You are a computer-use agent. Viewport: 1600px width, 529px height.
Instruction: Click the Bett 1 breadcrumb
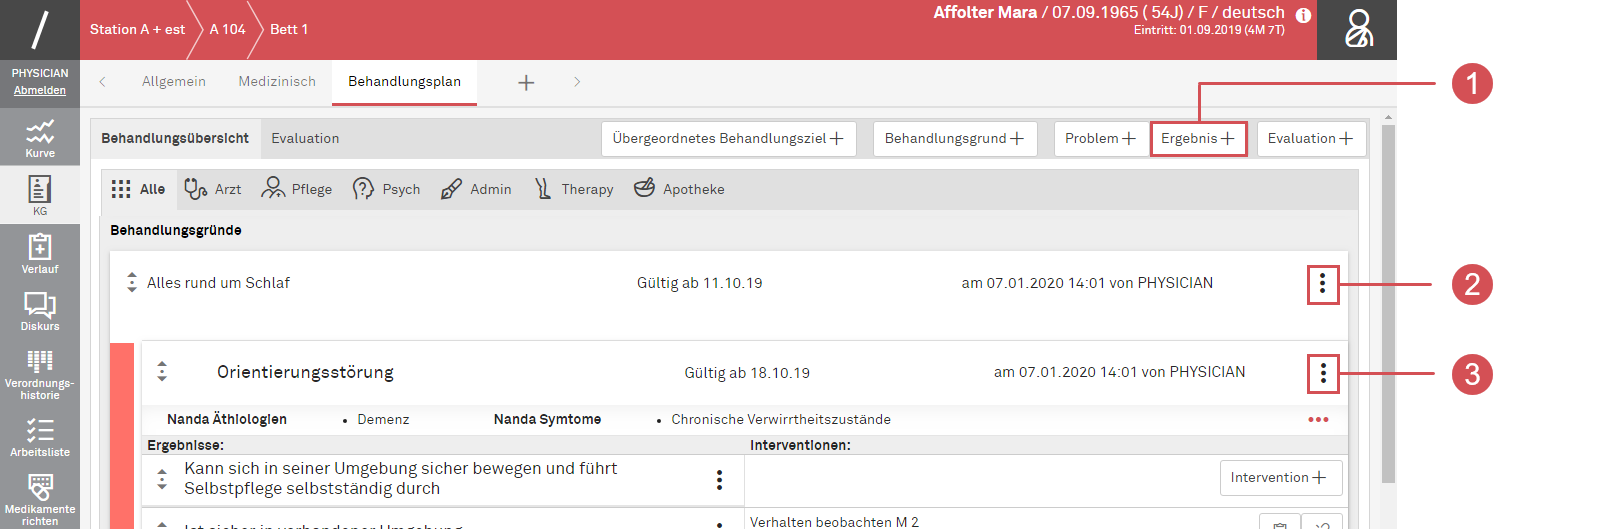click(289, 30)
